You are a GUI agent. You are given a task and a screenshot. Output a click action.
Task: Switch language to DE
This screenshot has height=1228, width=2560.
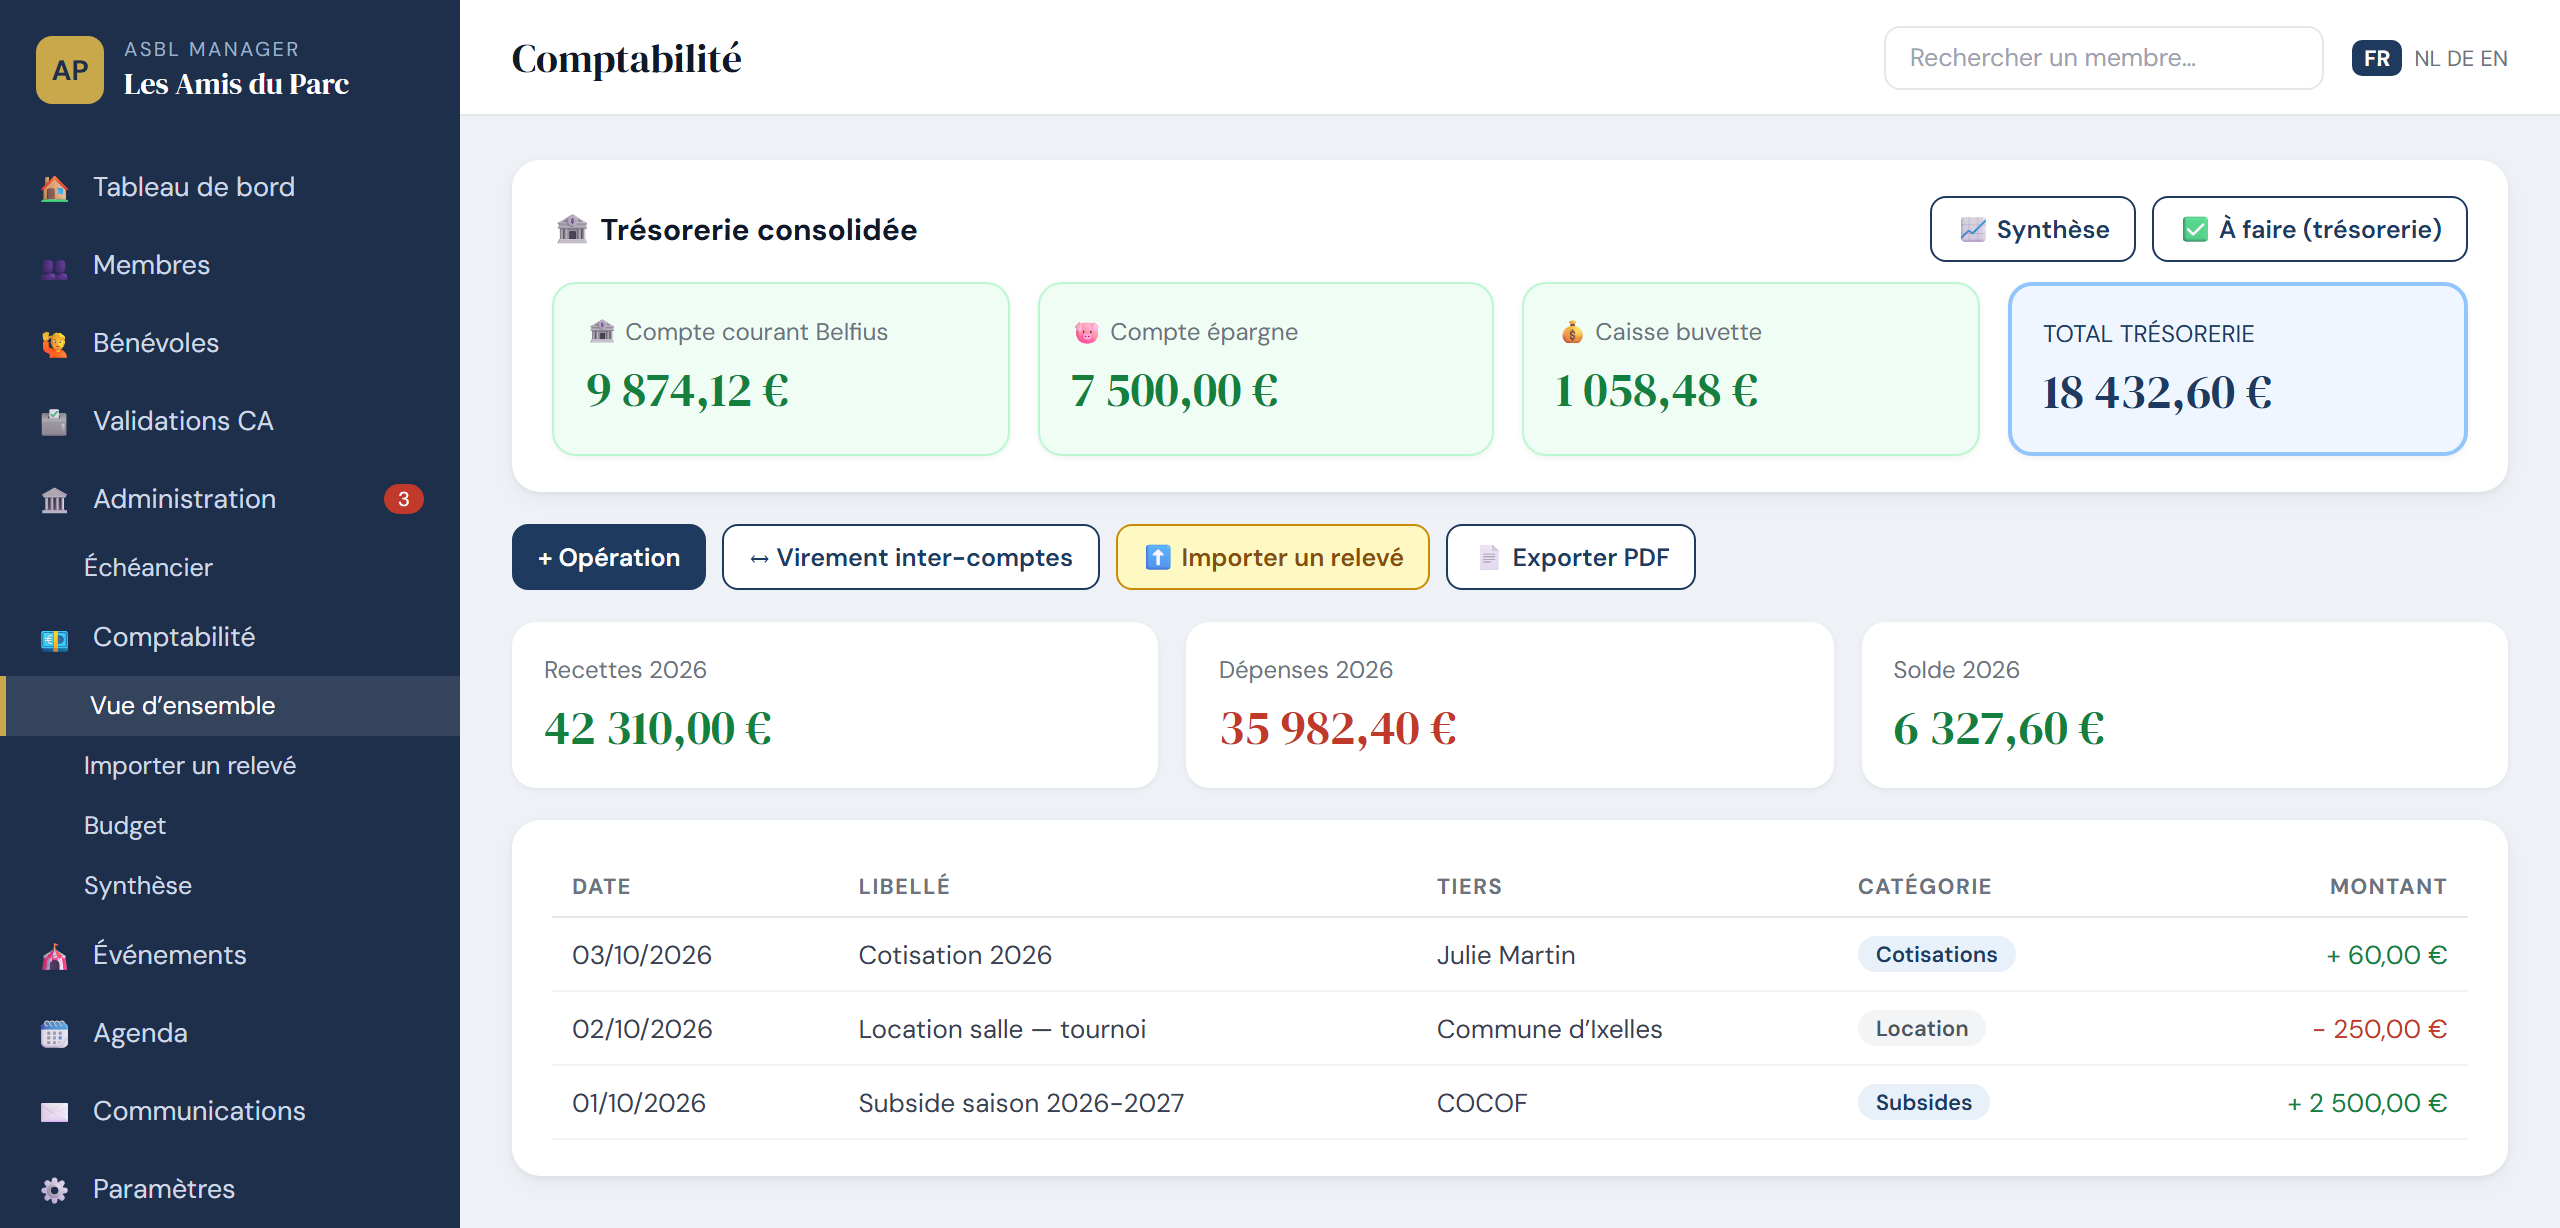[2460, 58]
